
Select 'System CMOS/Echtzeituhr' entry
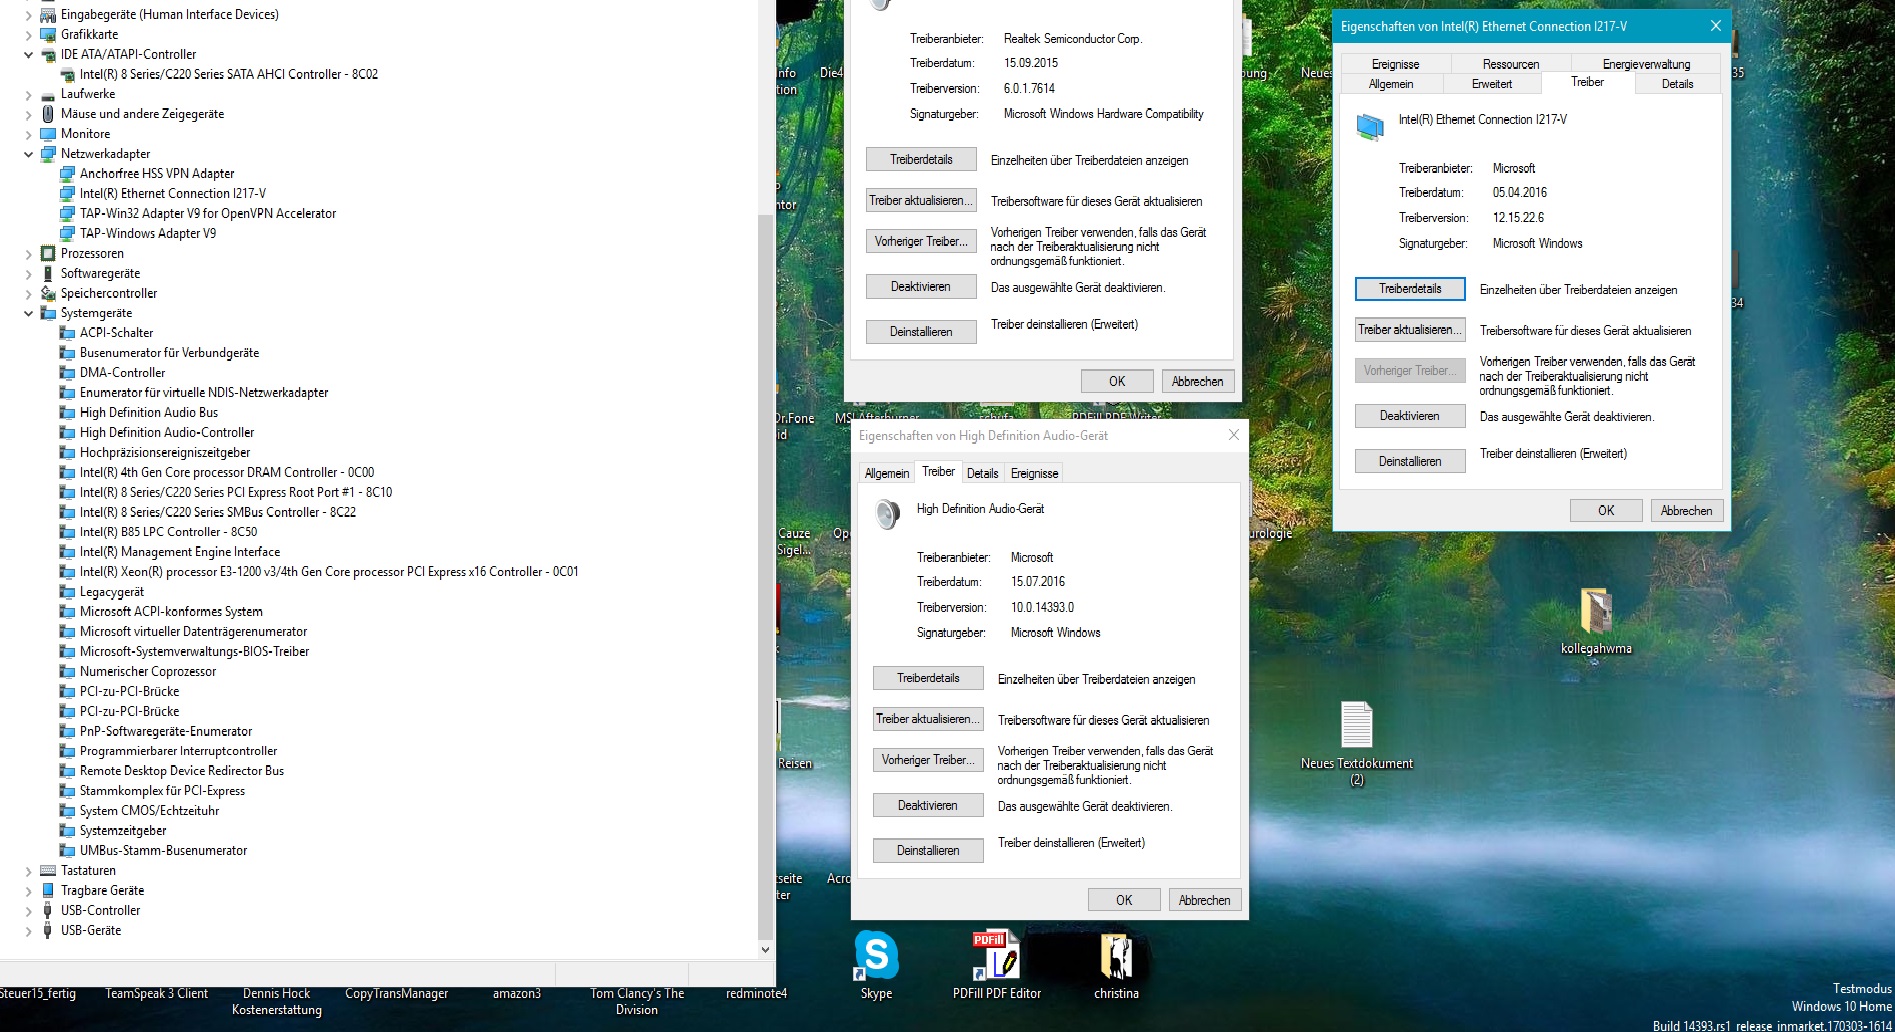(x=149, y=811)
